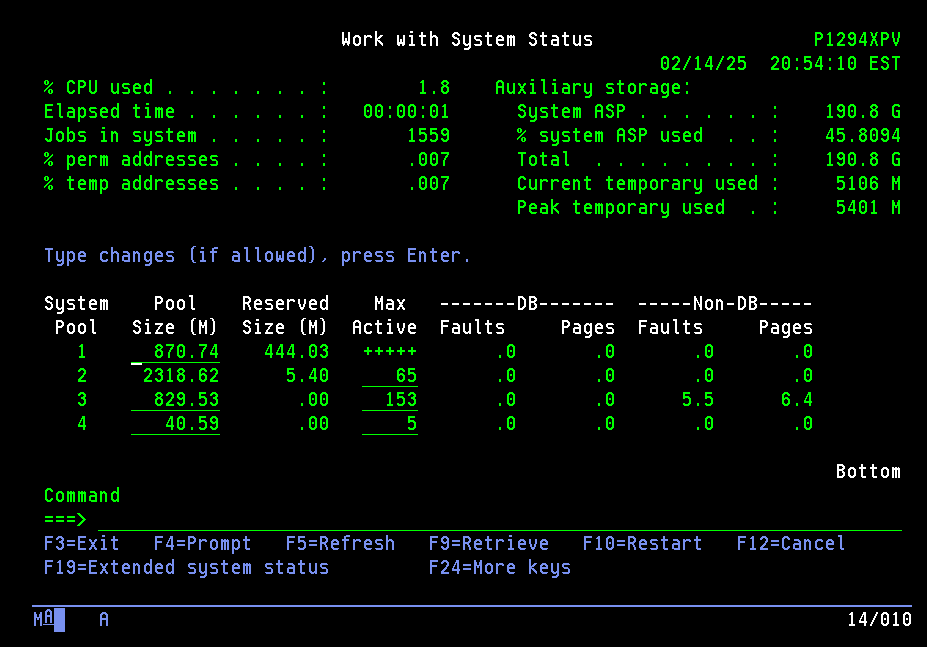This screenshot has width=927, height=647.
Task: Focus the pool size field showing 829.53
Action: point(175,400)
